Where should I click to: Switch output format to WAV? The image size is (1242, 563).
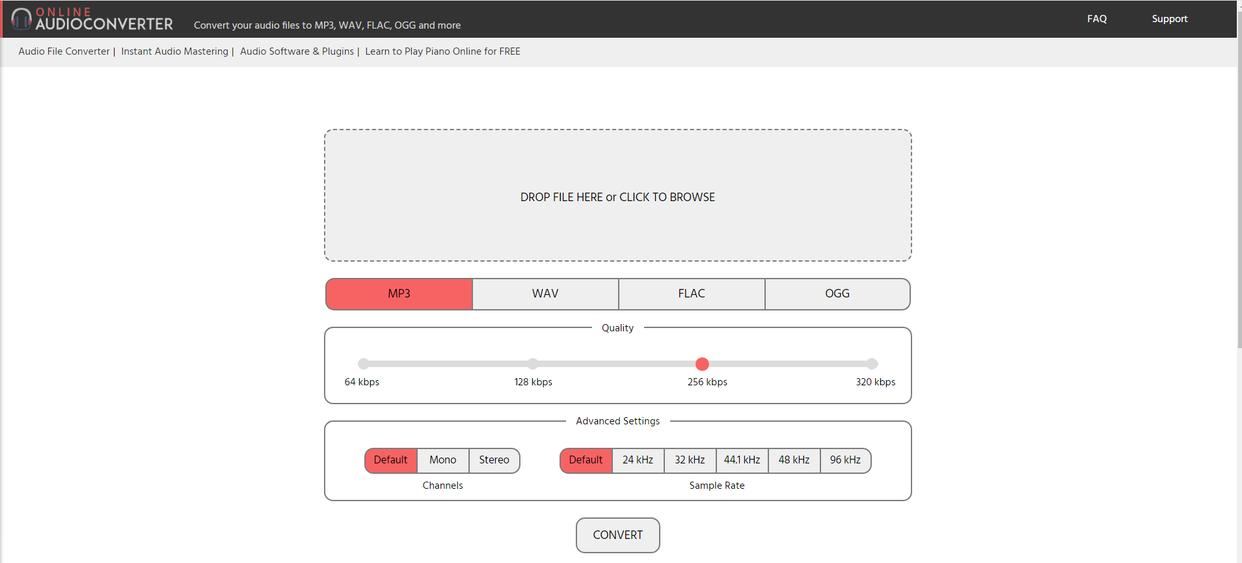545,294
